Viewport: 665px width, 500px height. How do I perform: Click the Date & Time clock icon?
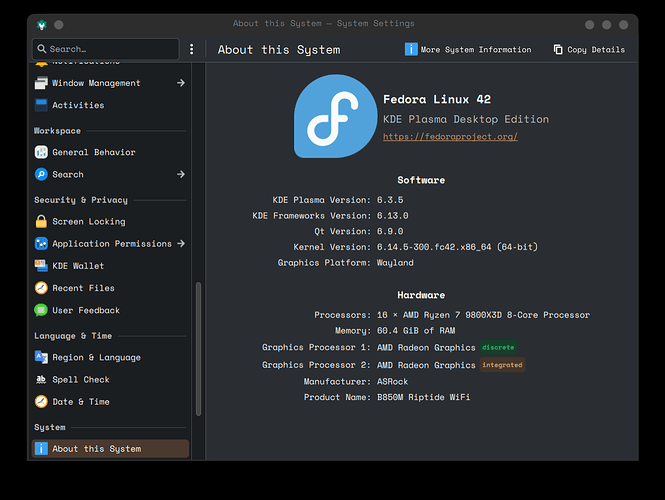[41, 401]
